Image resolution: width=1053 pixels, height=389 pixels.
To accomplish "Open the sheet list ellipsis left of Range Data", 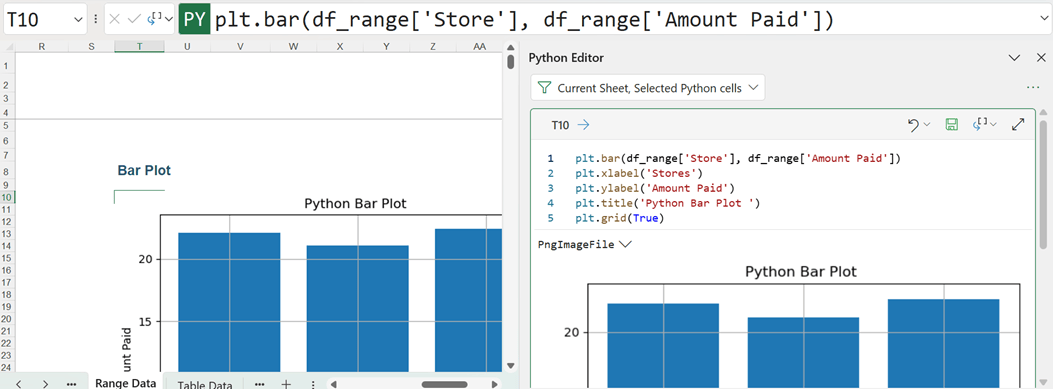I will (71, 384).
